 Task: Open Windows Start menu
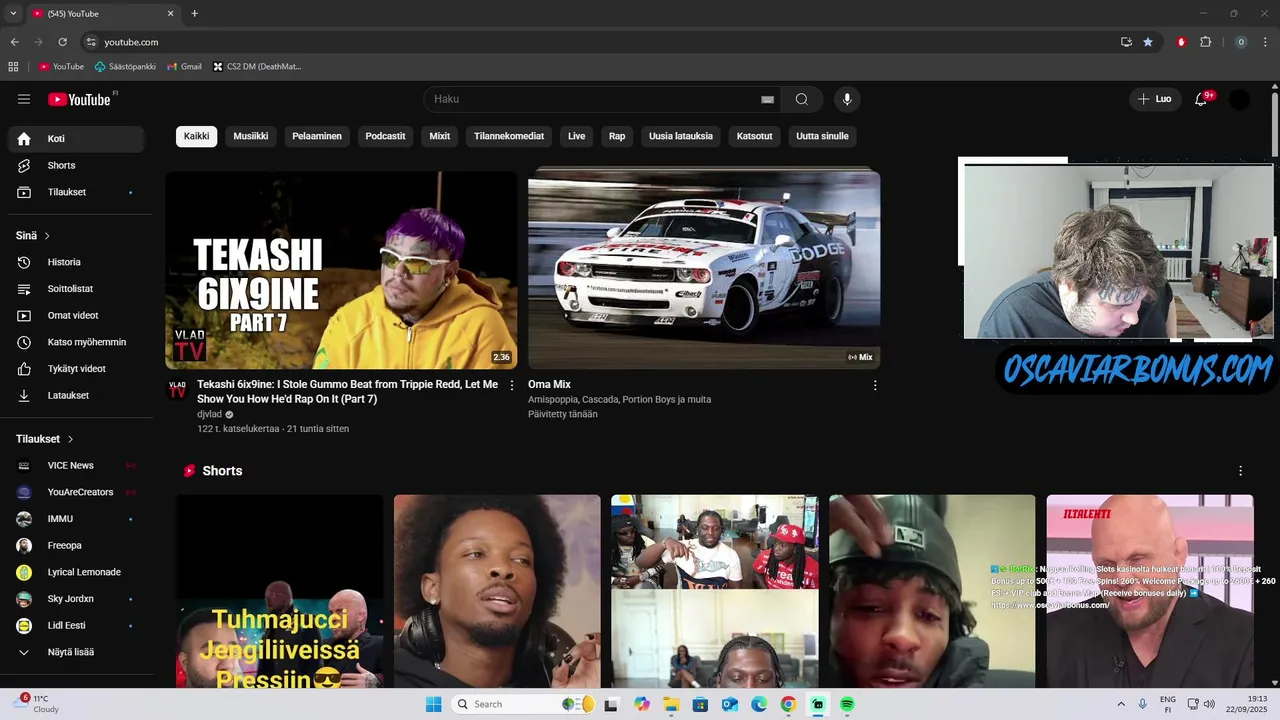tap(433, 704)
